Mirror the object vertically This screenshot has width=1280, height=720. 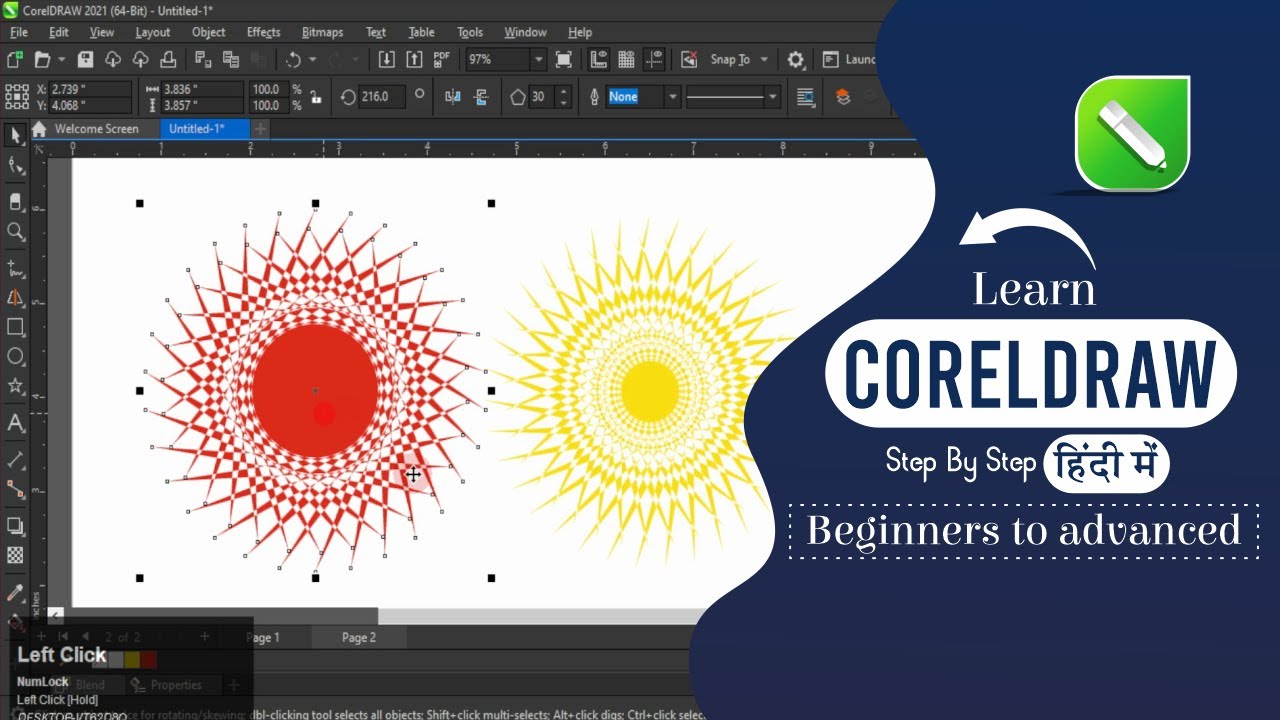(481, 97)
